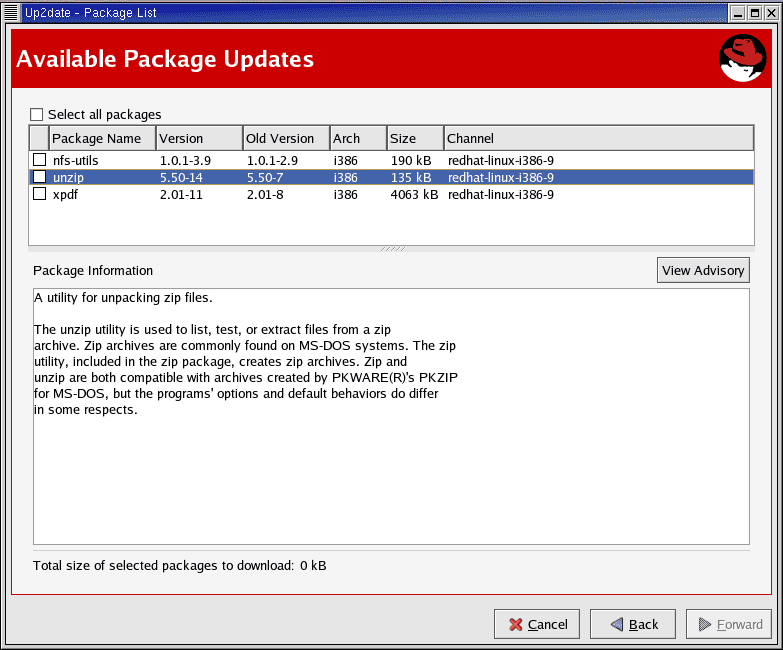Select the nfs-utils package row
Image resolution: width=783 pixels, height=650 pixels.
point(392,160)
